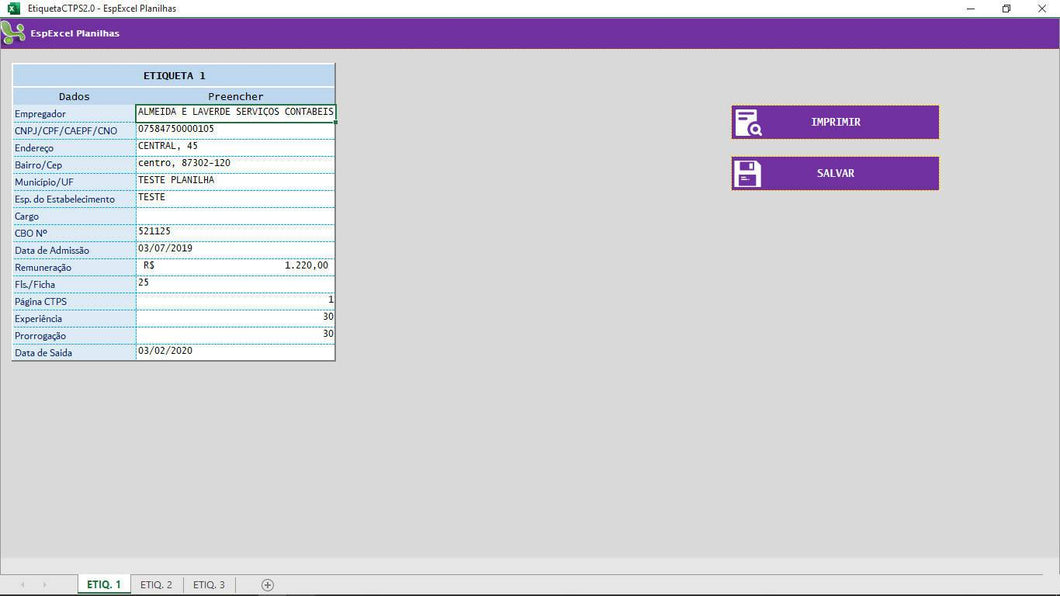Add a new sheet with the plus icon
This screenshot has width=1060, height=596.
[x=268, y=585]
